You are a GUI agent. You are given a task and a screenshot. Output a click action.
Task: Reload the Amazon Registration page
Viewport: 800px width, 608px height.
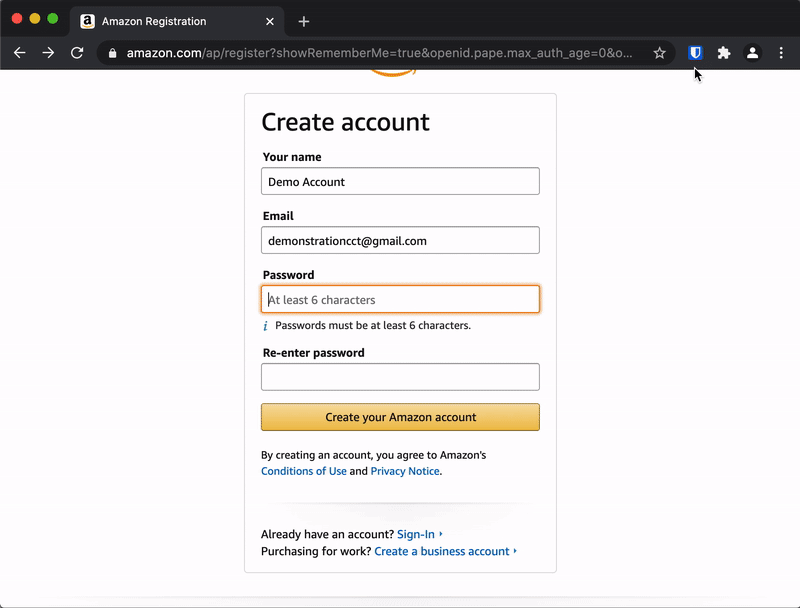pos(77,53)
